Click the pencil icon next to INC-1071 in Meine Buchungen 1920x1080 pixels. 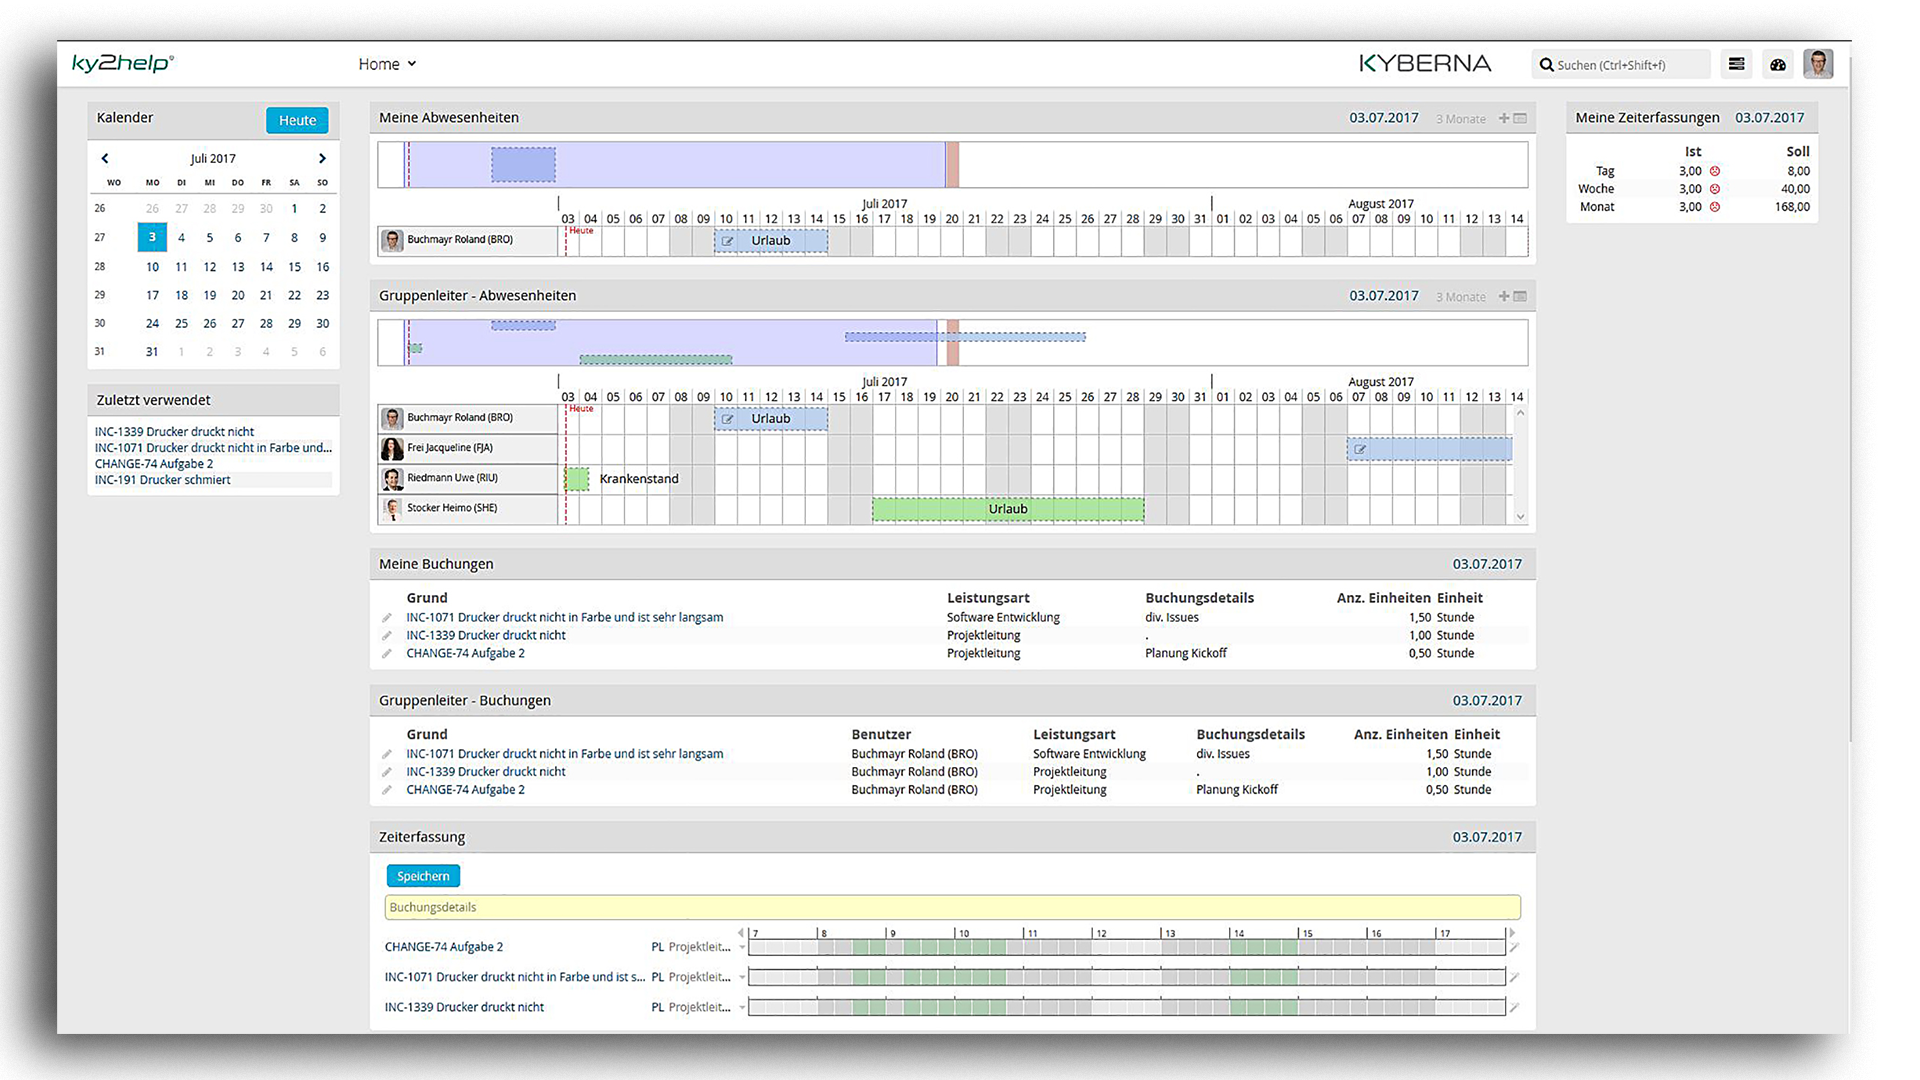pos(387,617)
